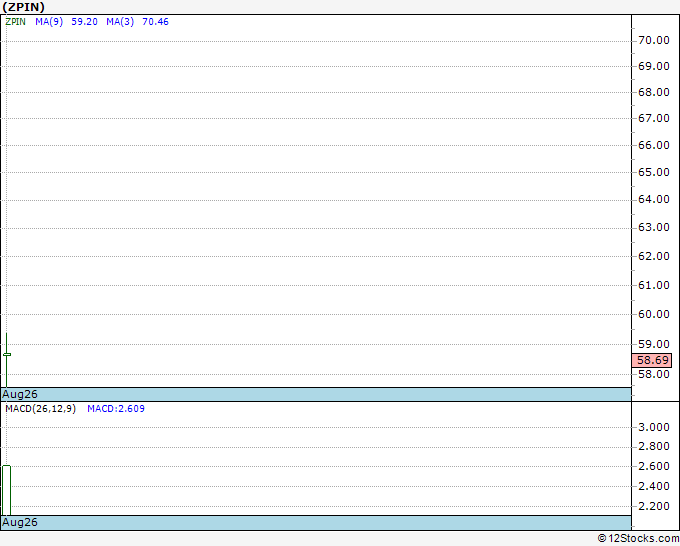This screenshot has height=546, width=680.
Task: Click the 61.00 price axis label
Action: click(x=654, y=285)
